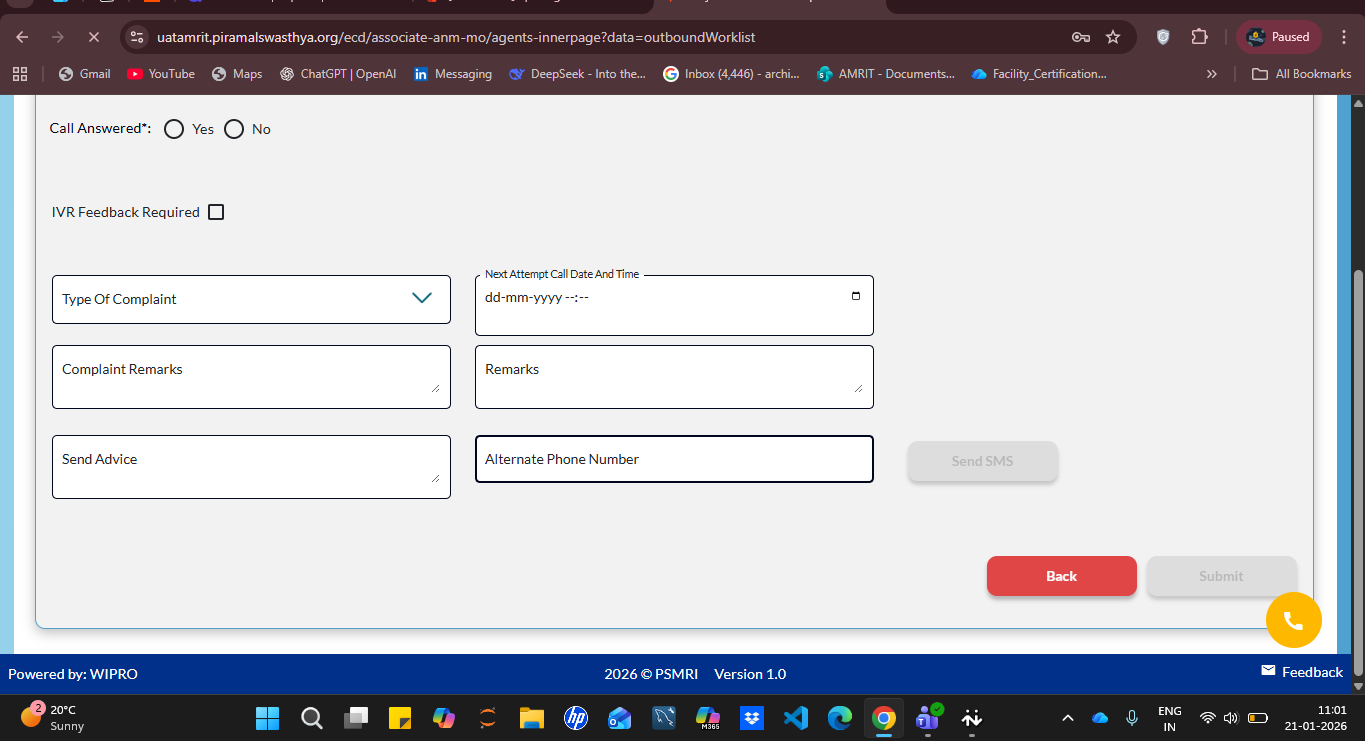Click the yellow phone call floating button
Screen dimensions: 1365x741
tap(1293, 620)
